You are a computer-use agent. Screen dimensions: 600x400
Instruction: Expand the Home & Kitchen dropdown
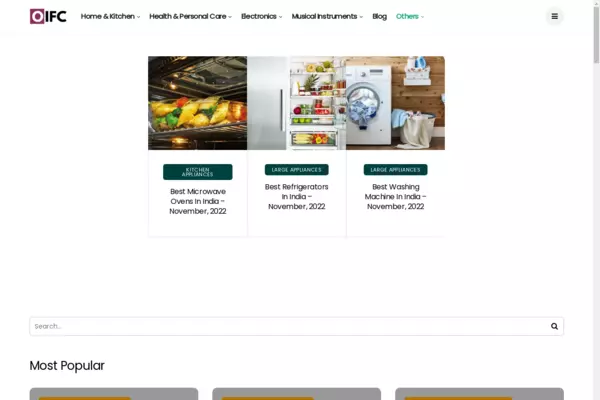point(110,17)
